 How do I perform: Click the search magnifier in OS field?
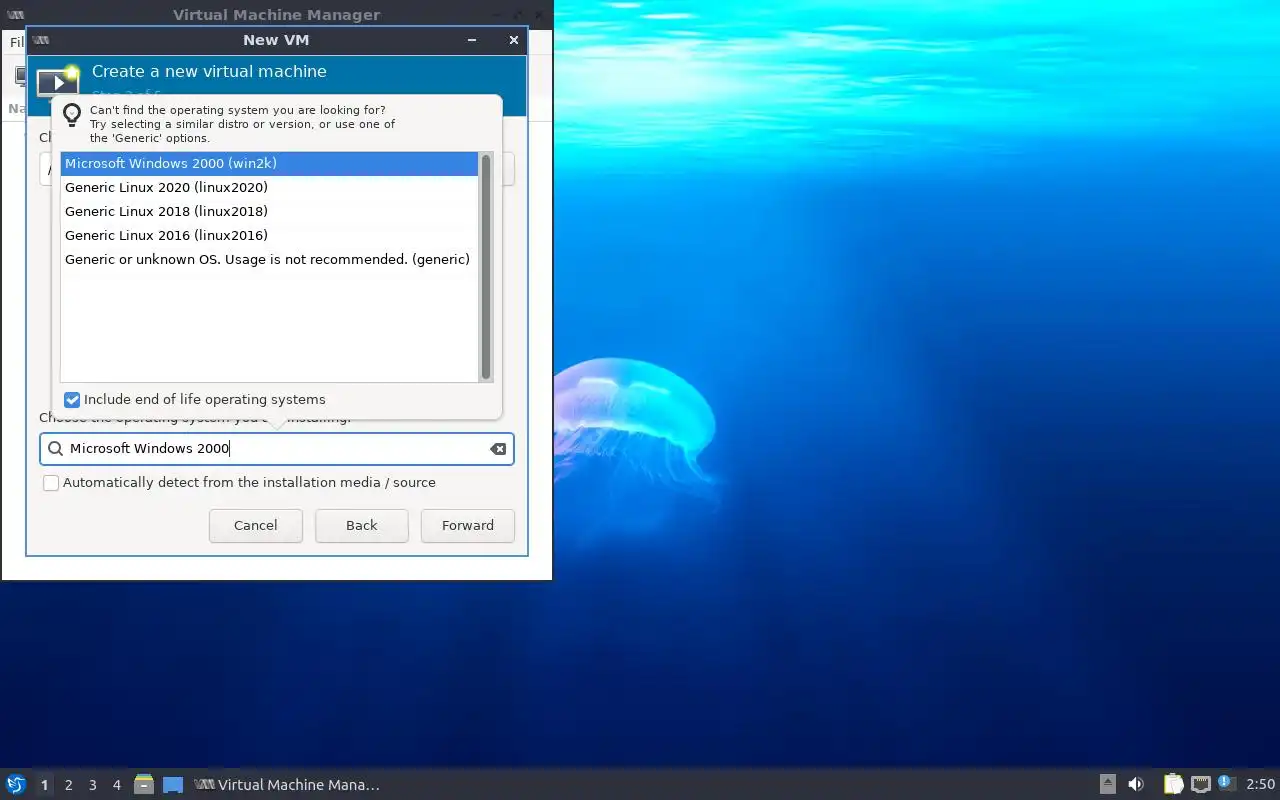point(55,449)
